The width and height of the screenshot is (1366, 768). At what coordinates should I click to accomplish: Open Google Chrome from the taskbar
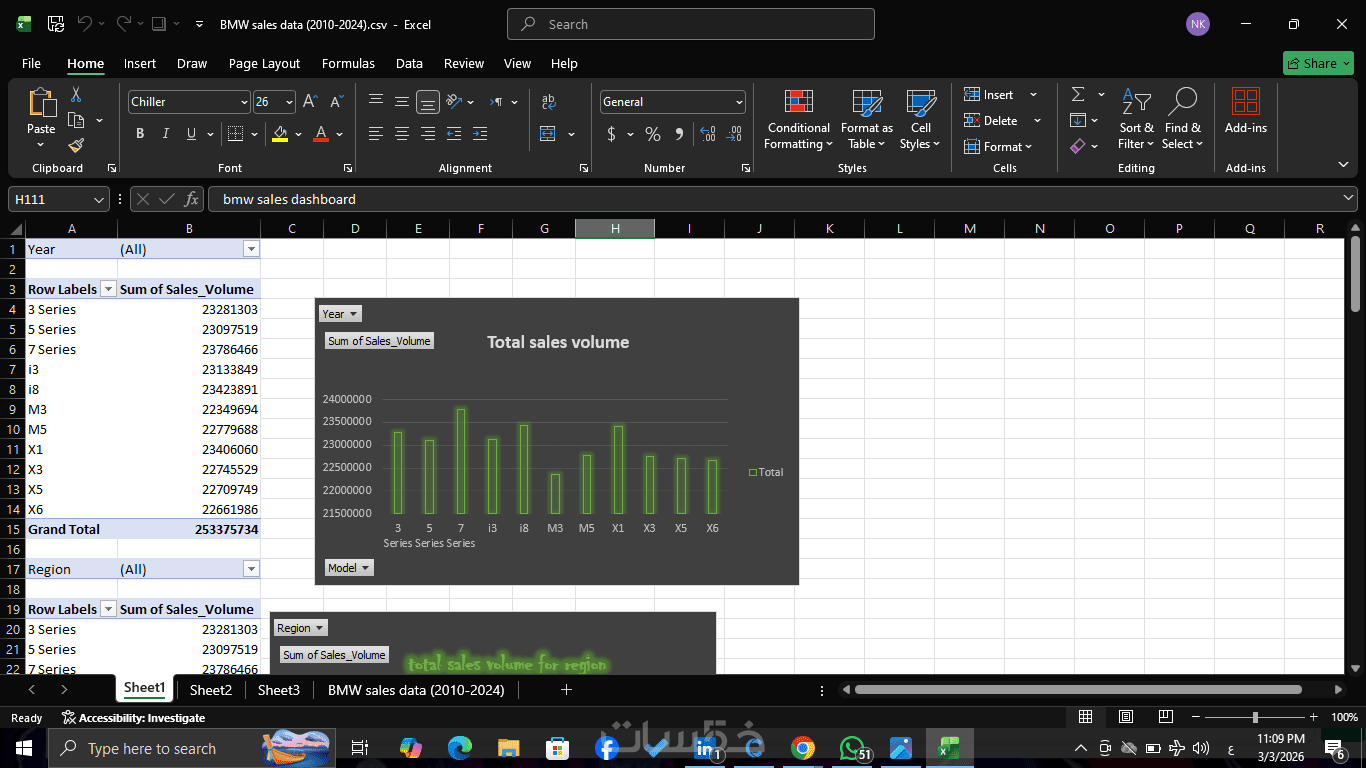[x=802, y=748]
